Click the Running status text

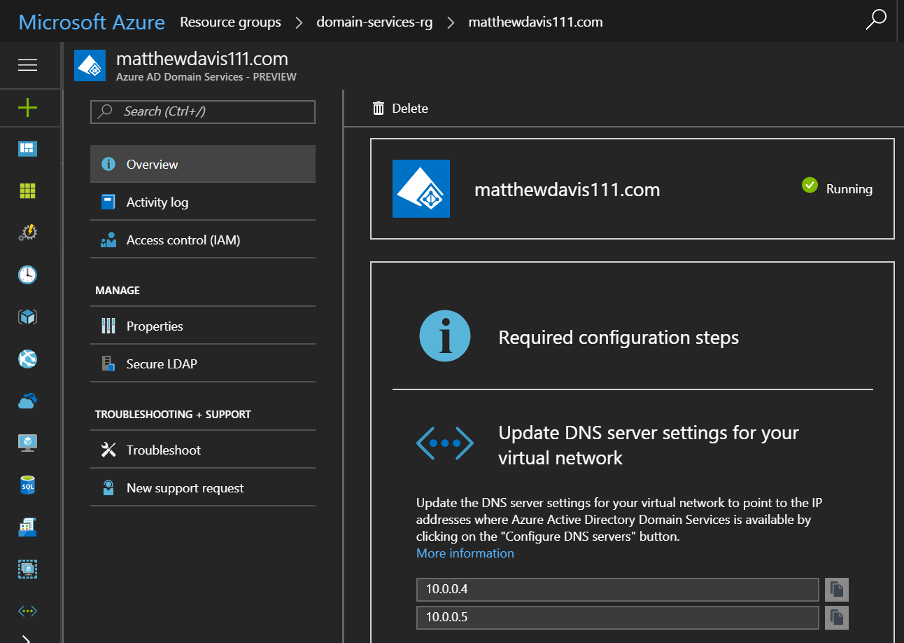(849, 189)
